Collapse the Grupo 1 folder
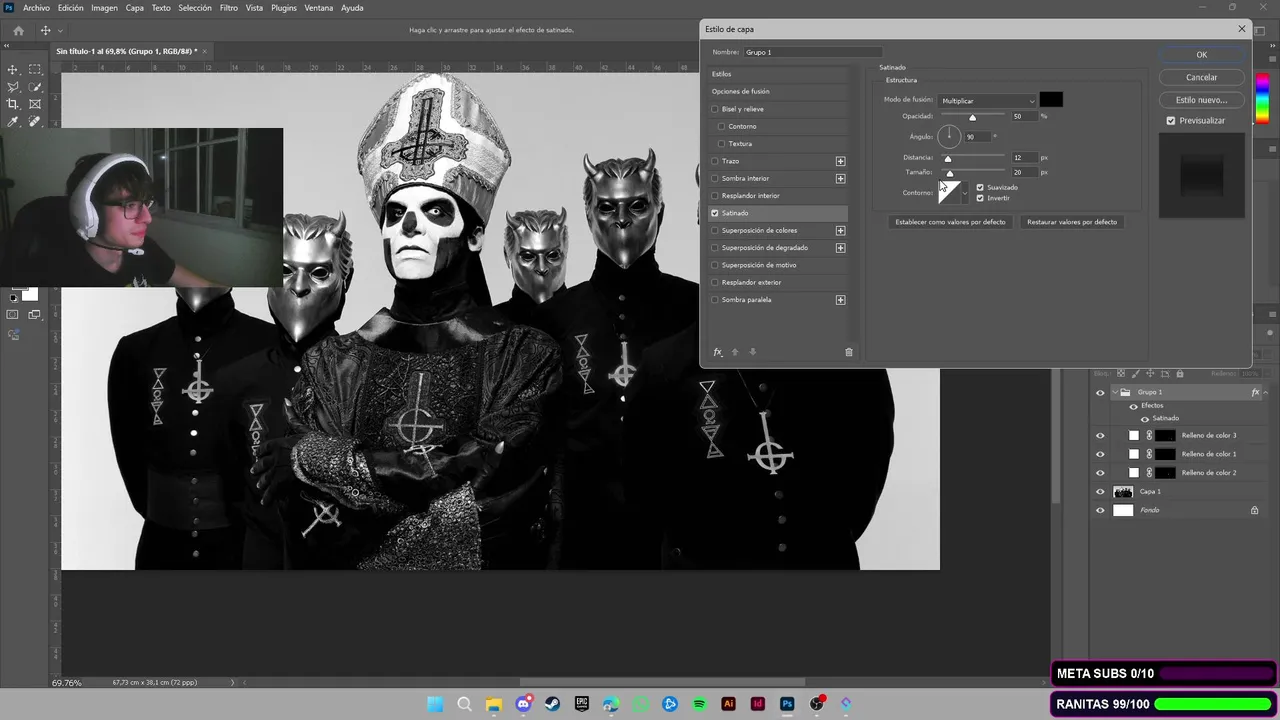The height and width of the screenshot is (720, 1280). 1114,392
